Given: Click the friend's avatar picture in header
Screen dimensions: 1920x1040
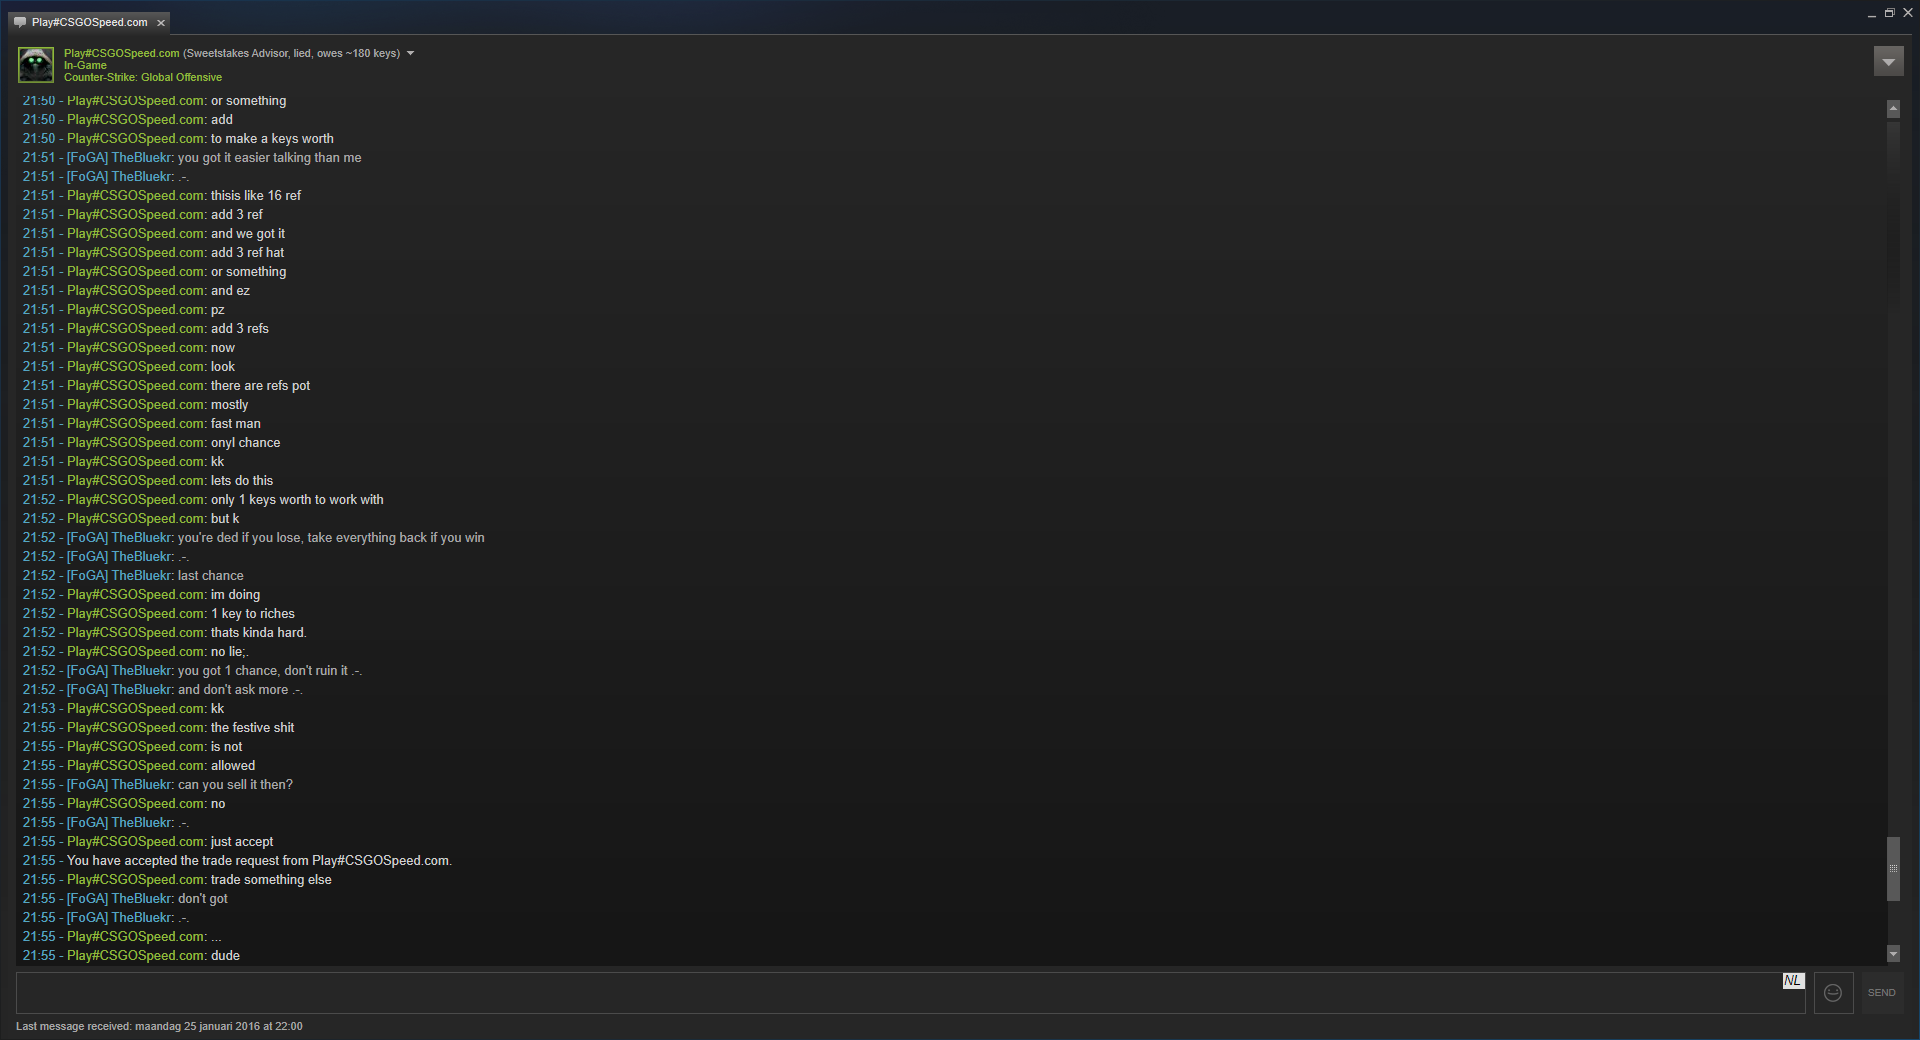Looking at the screenshot, I should (x=36, y=65).
